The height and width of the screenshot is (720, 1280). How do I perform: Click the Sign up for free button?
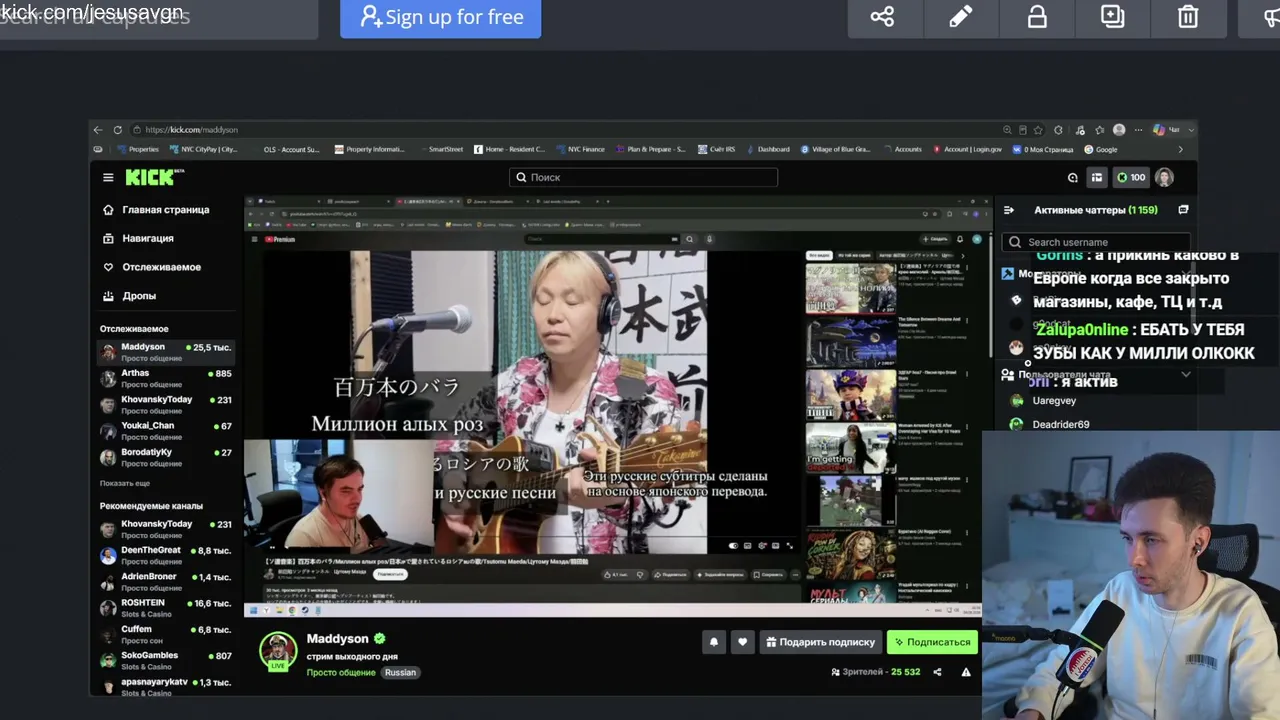pyautogui.click(x=440, y=17)
